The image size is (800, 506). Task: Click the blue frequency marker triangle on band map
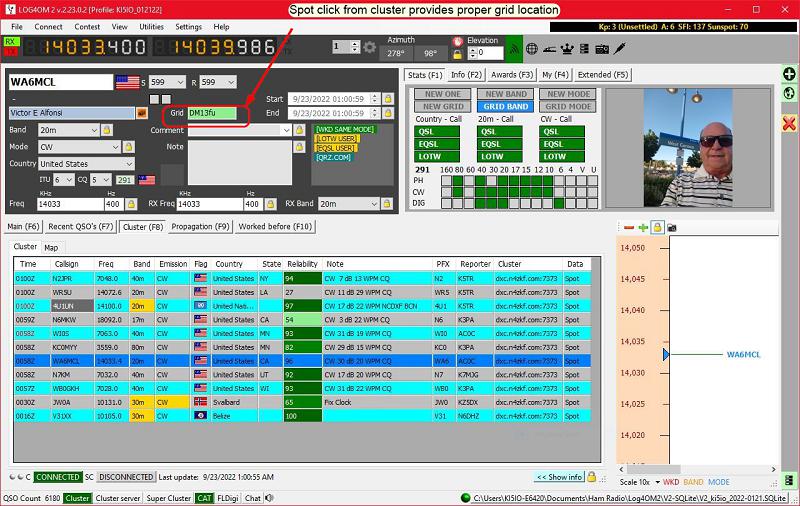(x=666, y=355)
